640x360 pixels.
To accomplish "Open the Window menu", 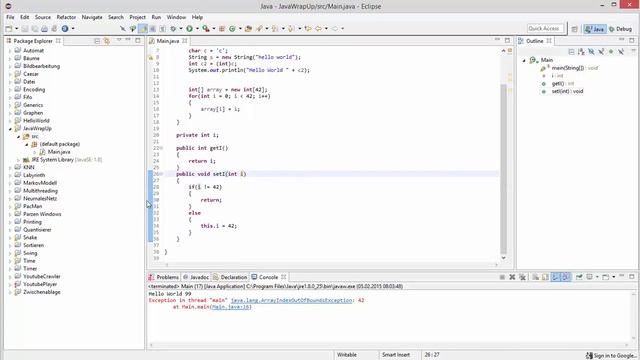I will tap(176, 17).
